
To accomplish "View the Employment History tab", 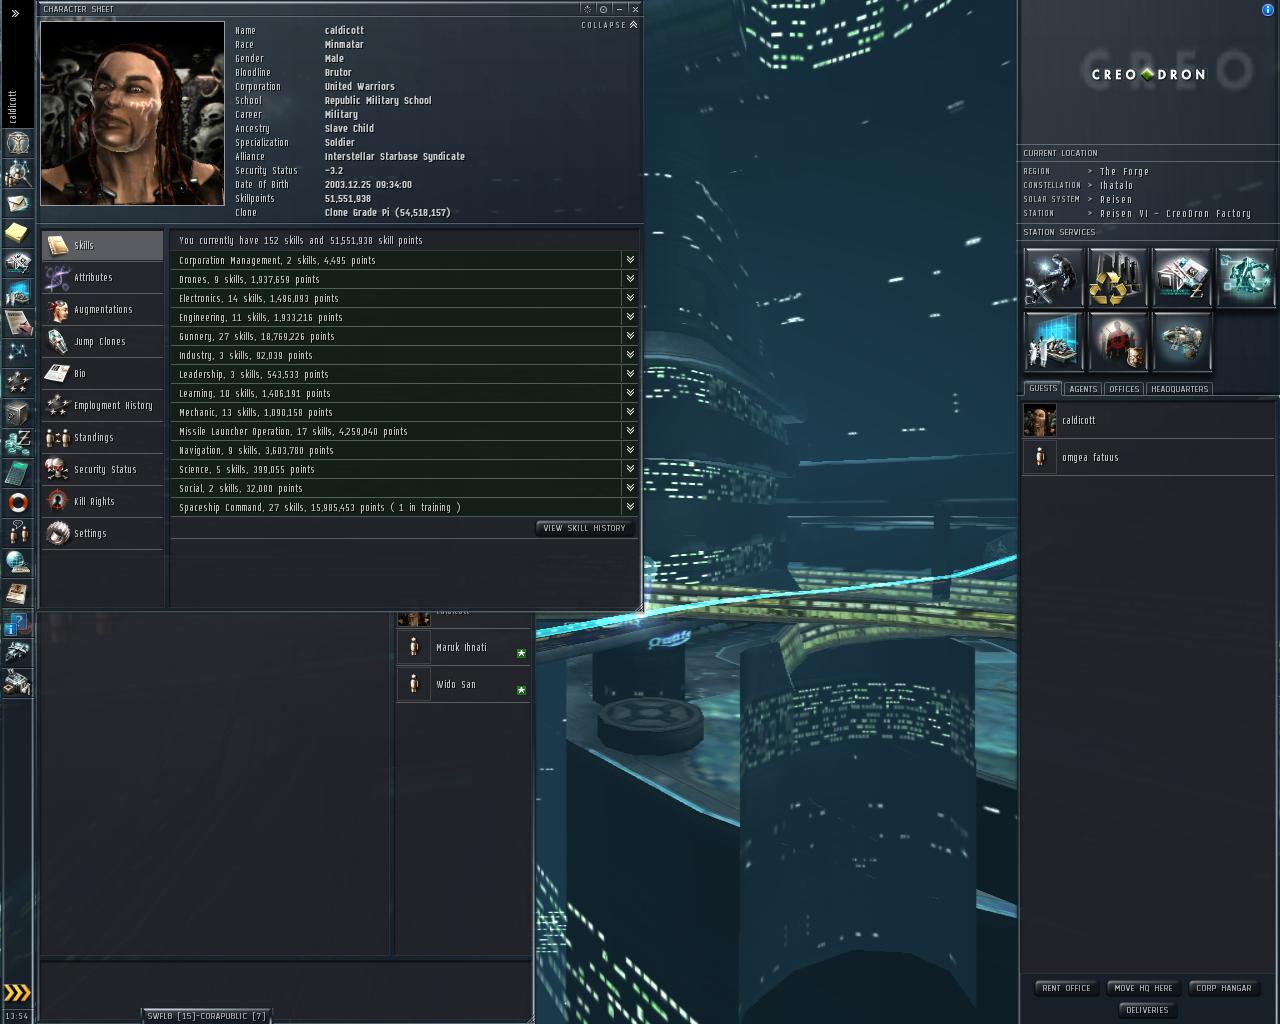I will point(102,405).
